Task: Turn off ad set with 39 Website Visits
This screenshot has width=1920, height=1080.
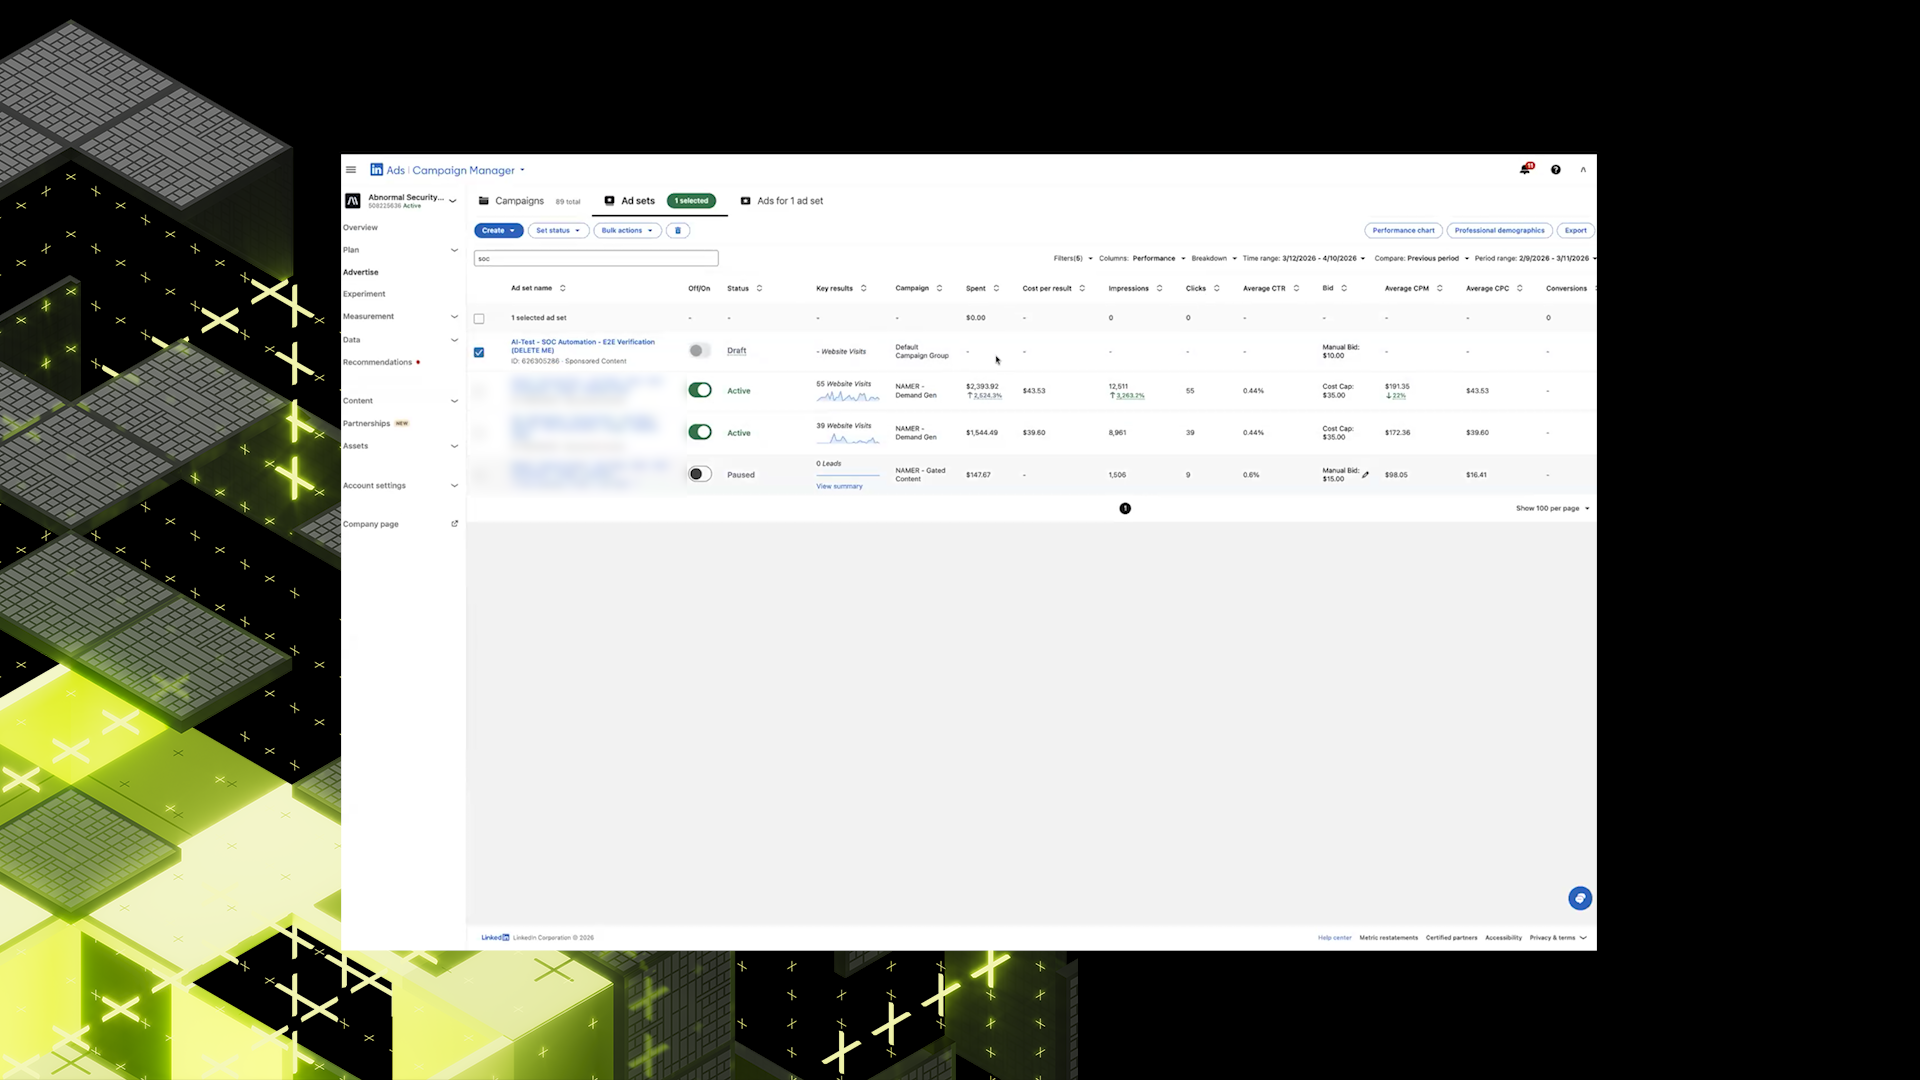Action: pyautogui.click(x=700, y=433)
